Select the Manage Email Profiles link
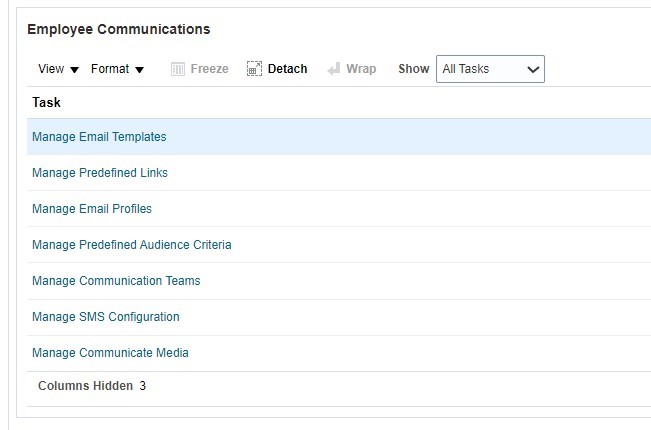 point(92,209)
